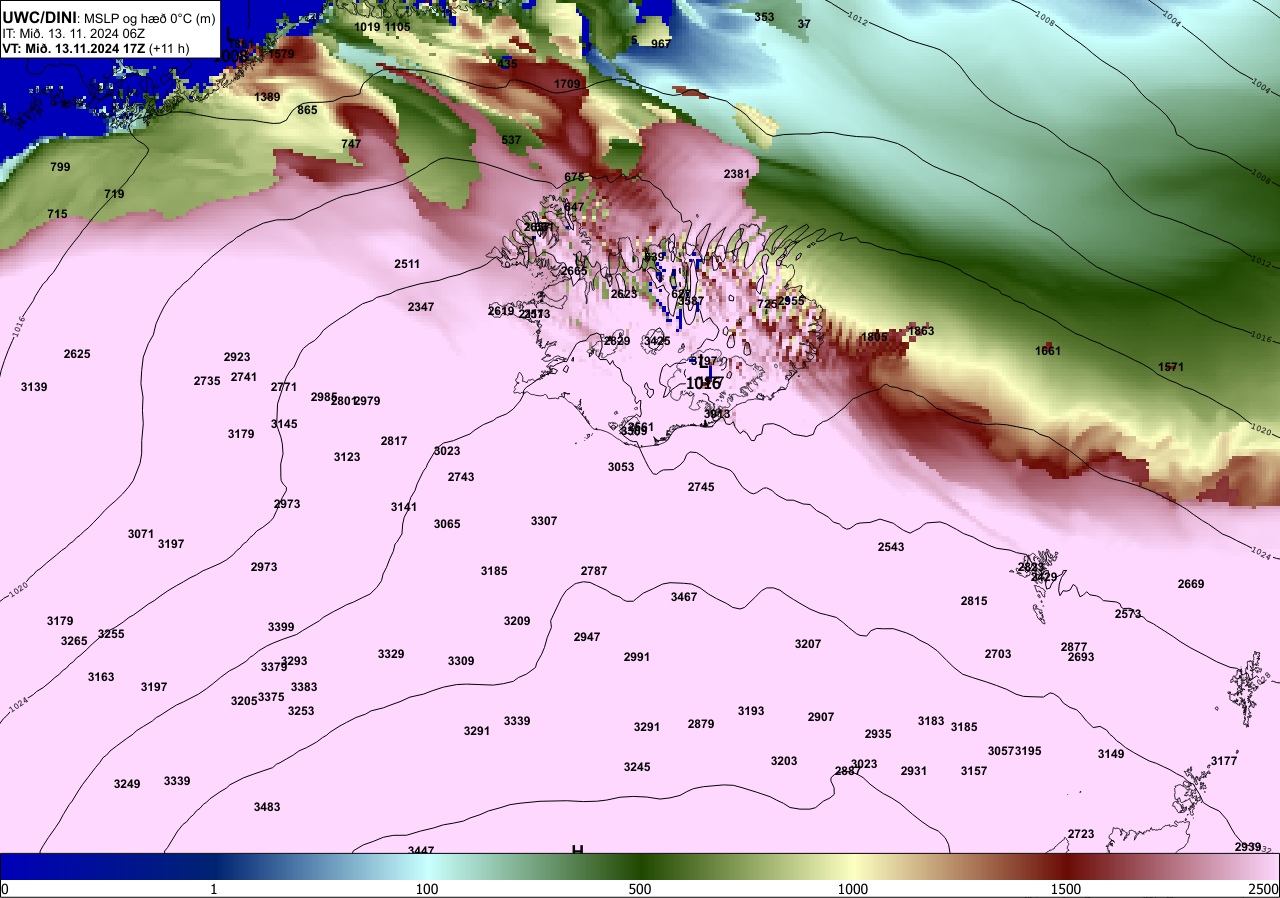Click the freezing level value 3467
Image resolution: width=1280 pixels, height=898 pixels.
684,597
